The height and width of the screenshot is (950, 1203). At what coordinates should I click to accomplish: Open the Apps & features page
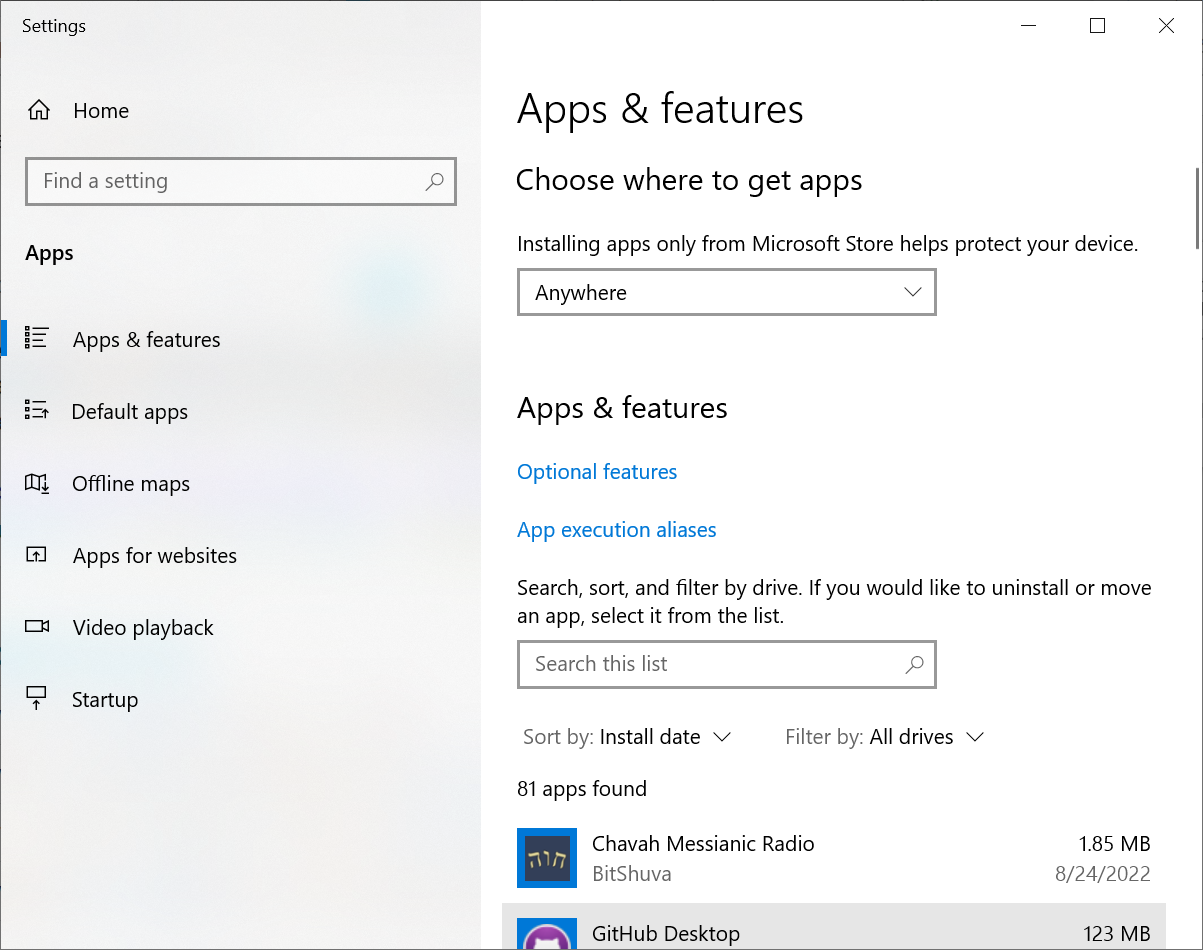point(240,340)
